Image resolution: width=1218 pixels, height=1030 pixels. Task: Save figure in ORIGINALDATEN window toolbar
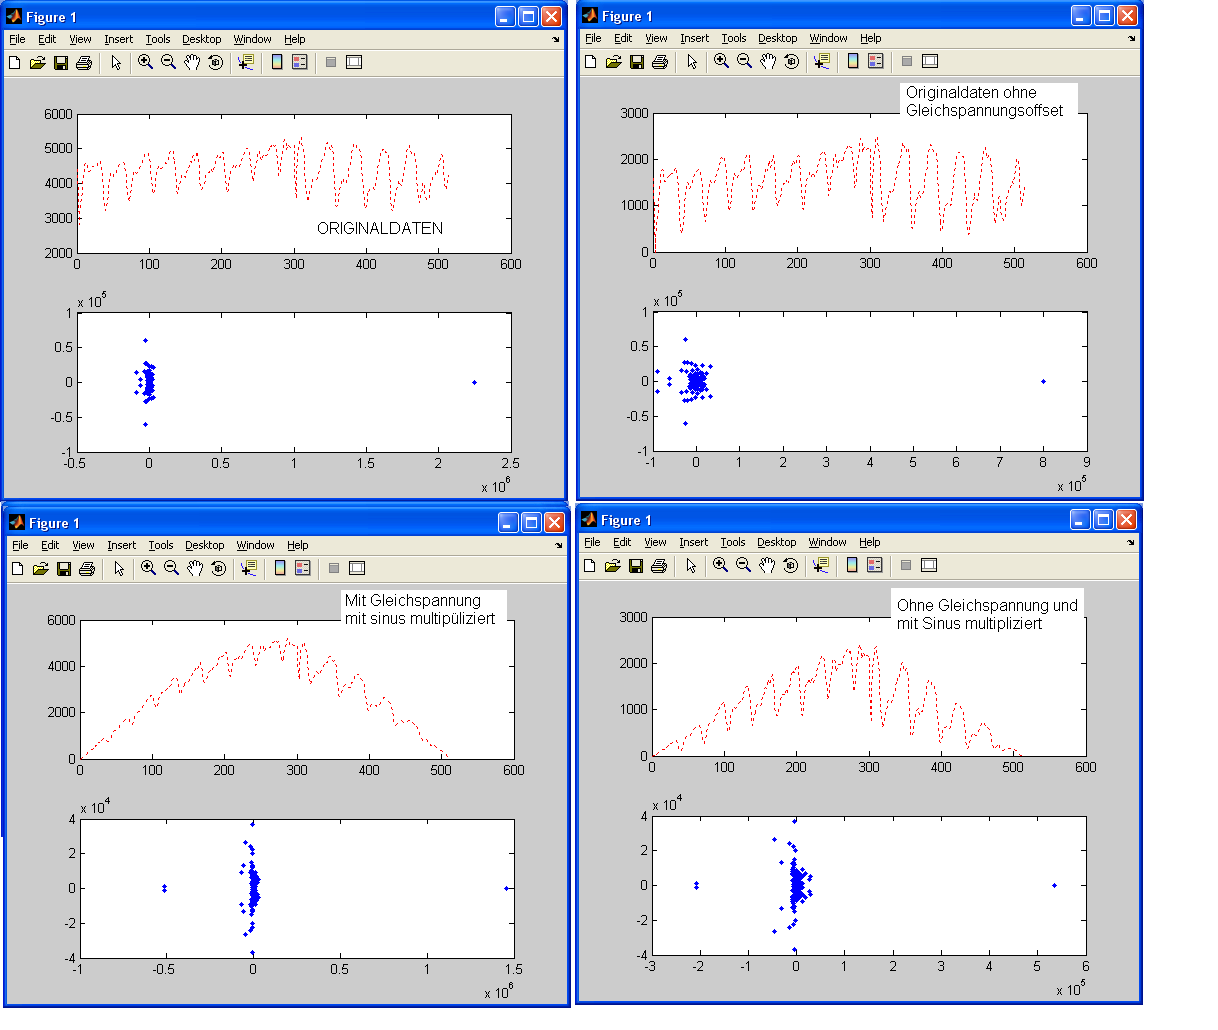pyautogui.click(x=60, y=62)
